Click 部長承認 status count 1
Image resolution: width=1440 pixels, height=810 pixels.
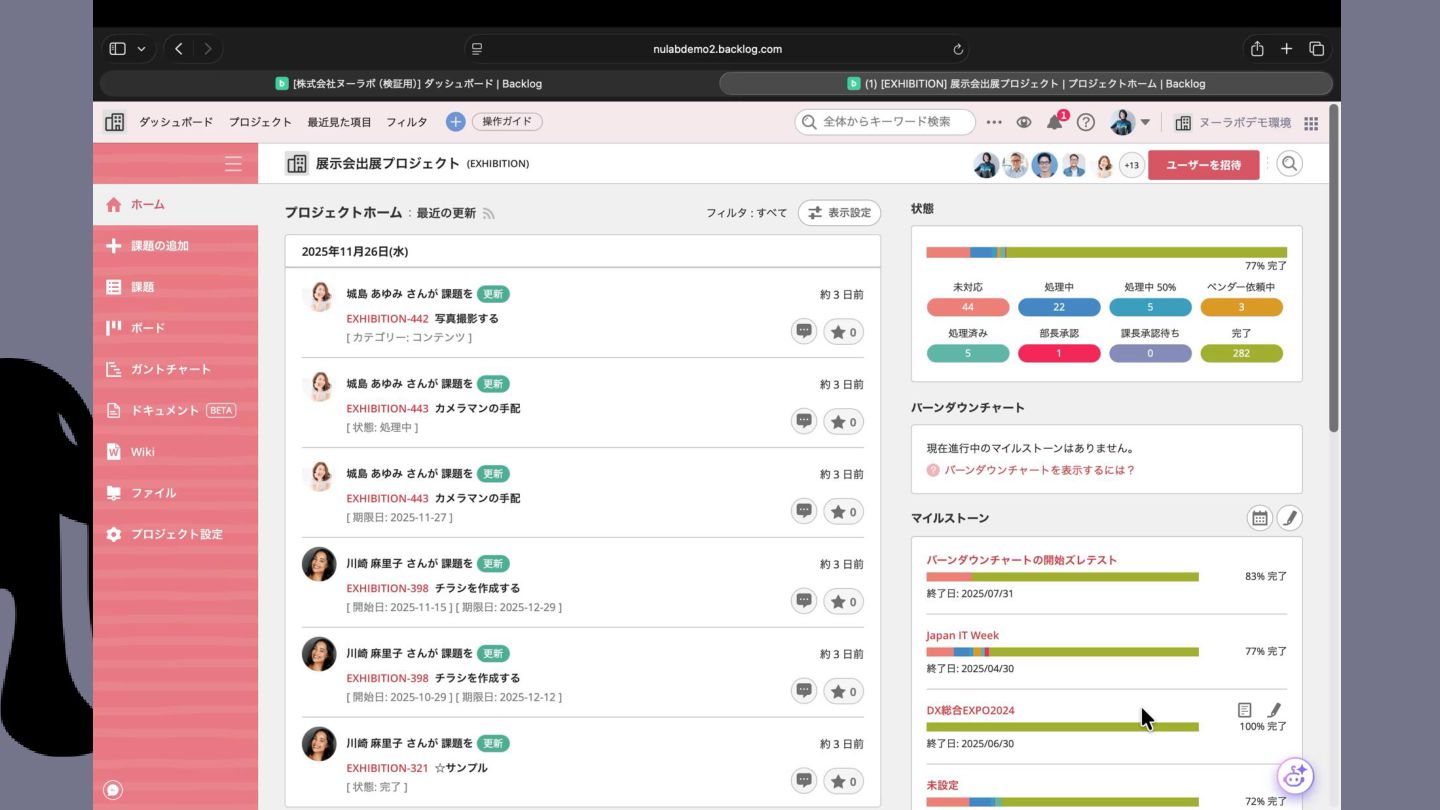1059,353
